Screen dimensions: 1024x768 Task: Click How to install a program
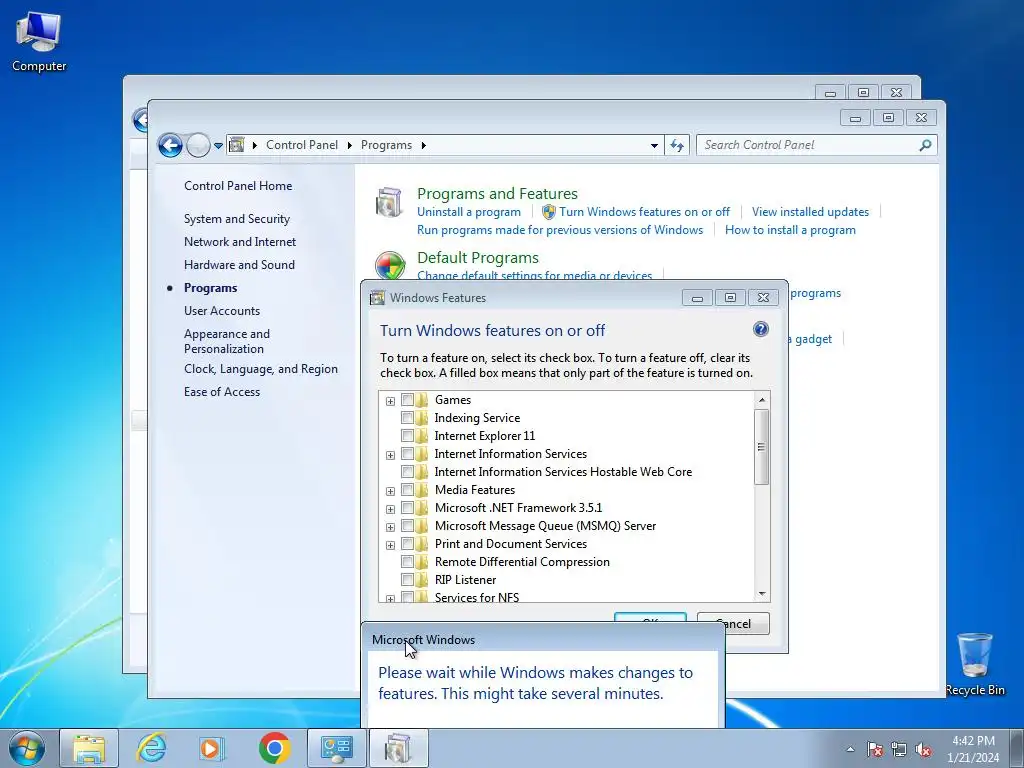tap(790, 230)
